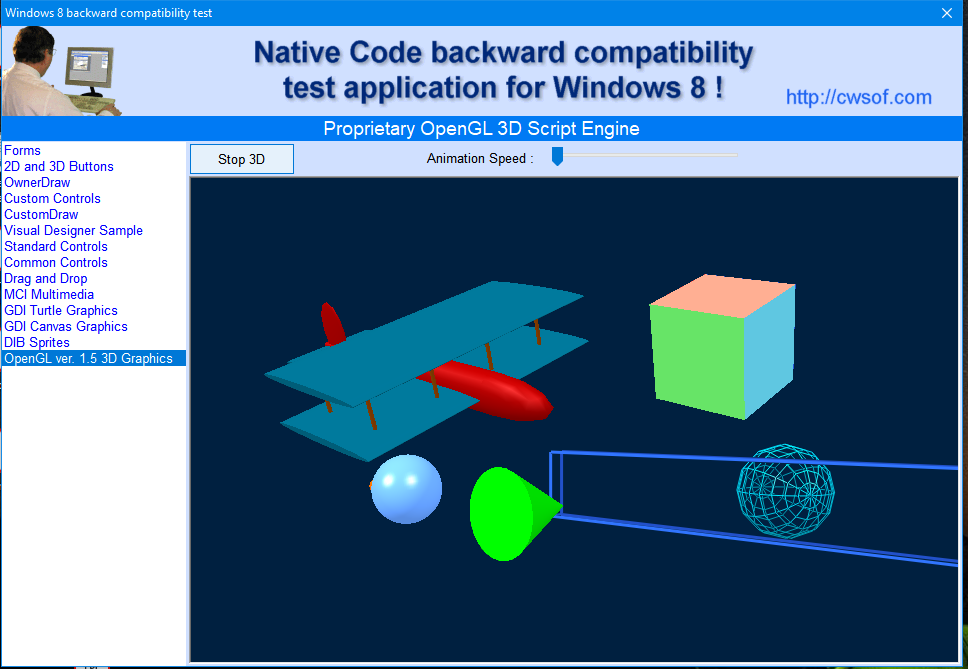The image size is (968, 669).
Task: Select OpenGL ver. 1.5 3D Graphics
Action: (x=93, y=359)
